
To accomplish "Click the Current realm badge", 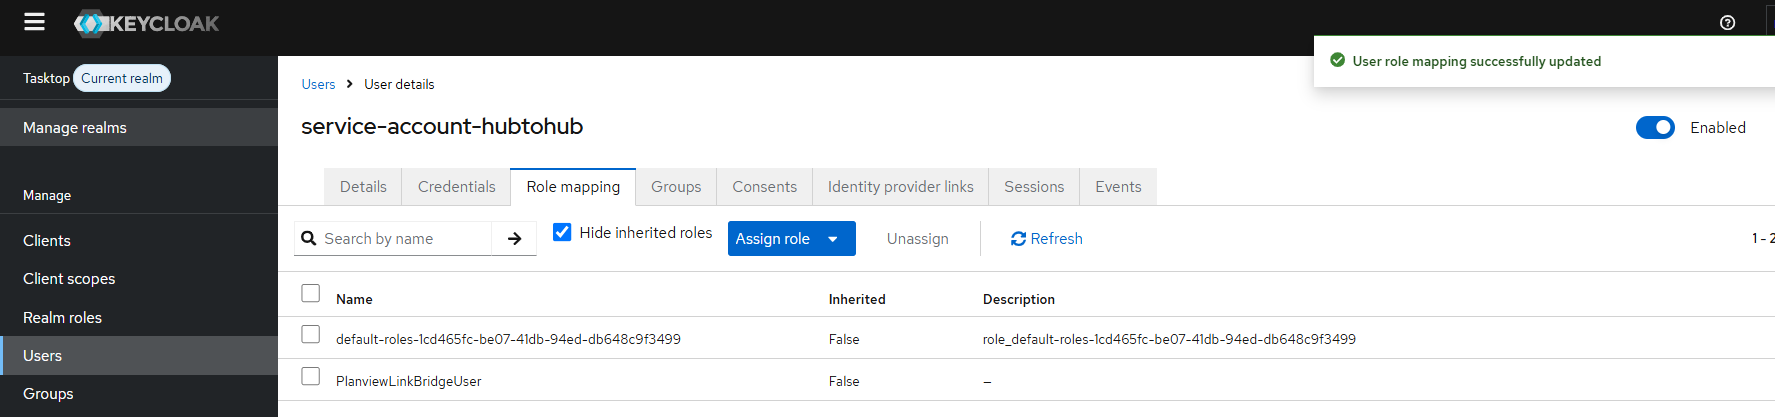I will [122, 78].
